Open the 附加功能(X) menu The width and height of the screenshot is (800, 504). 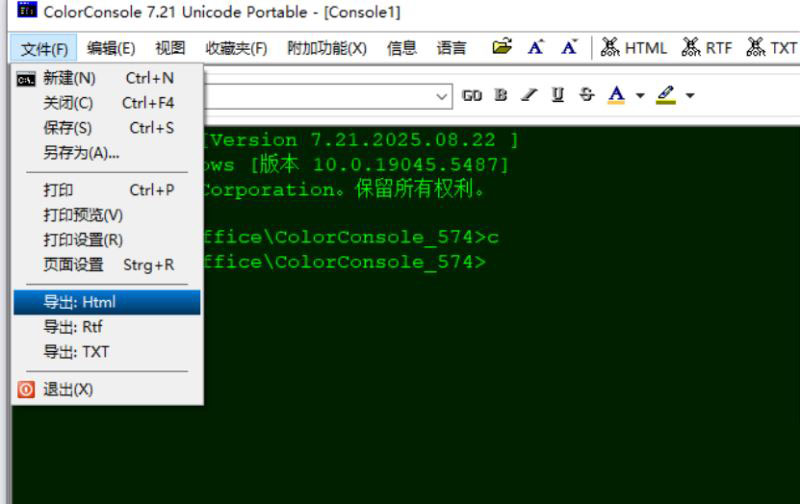pyautogui.click(x=327, y=48)
